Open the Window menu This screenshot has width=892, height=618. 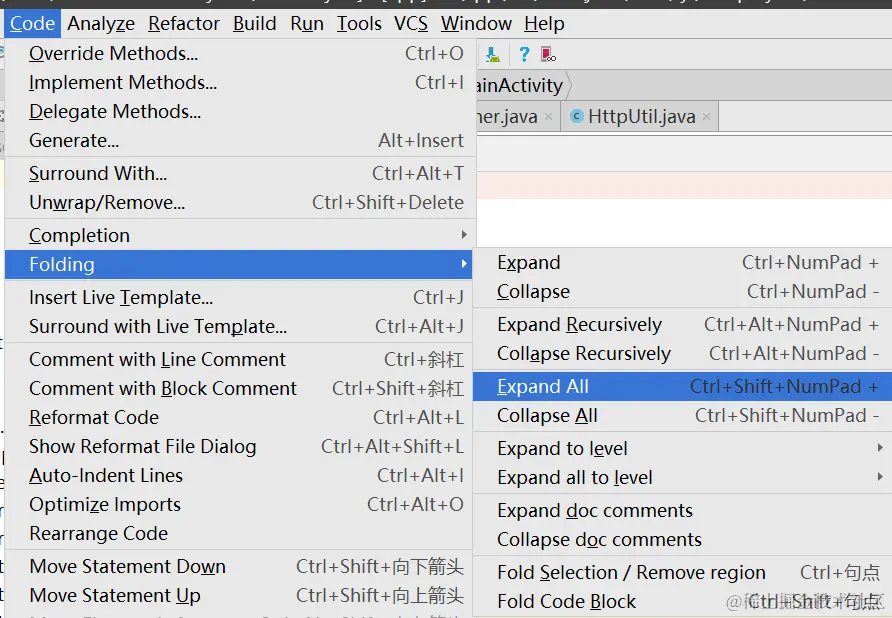(x=476, y=23)
